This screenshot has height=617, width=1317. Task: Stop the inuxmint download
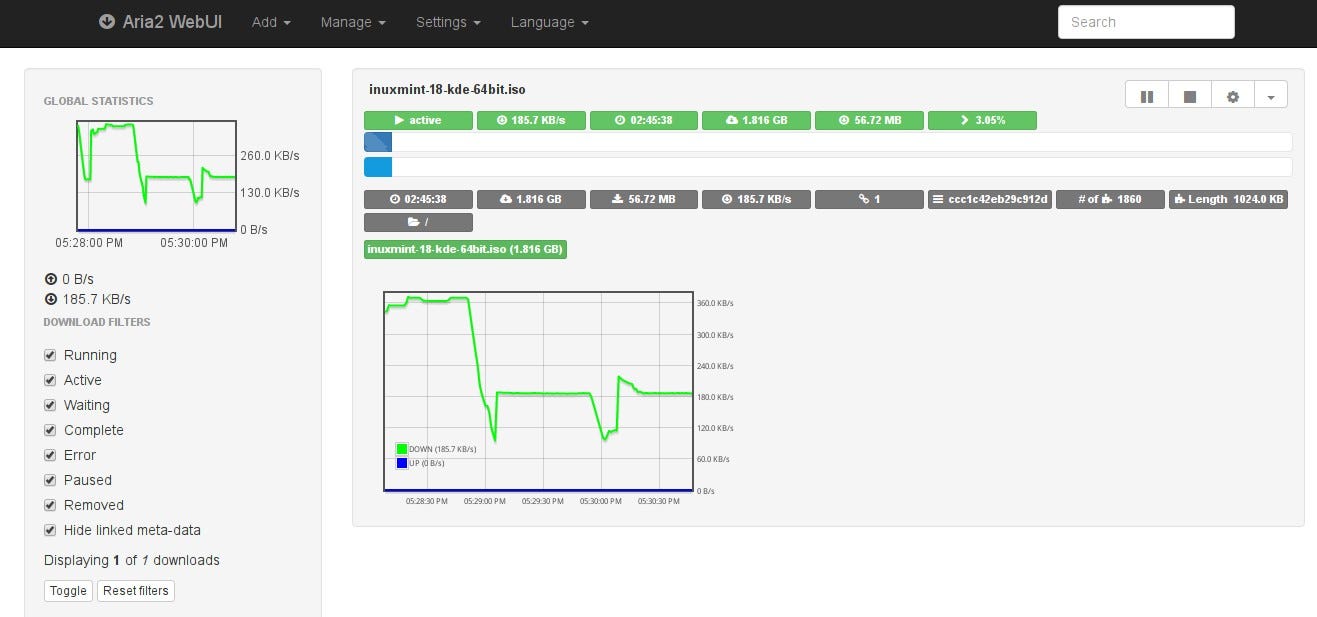coord(1190,96)
